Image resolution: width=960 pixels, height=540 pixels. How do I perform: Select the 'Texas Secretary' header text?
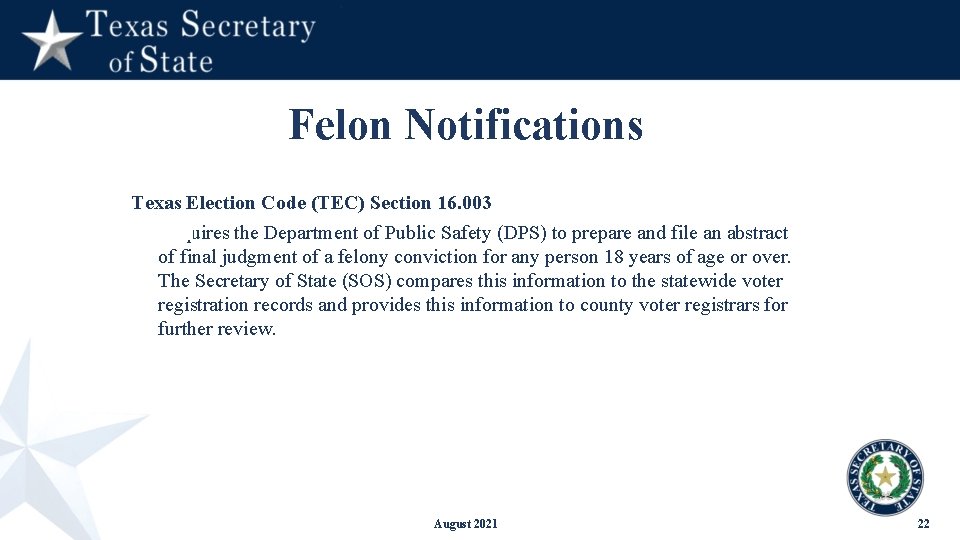[x=201, y=26]
